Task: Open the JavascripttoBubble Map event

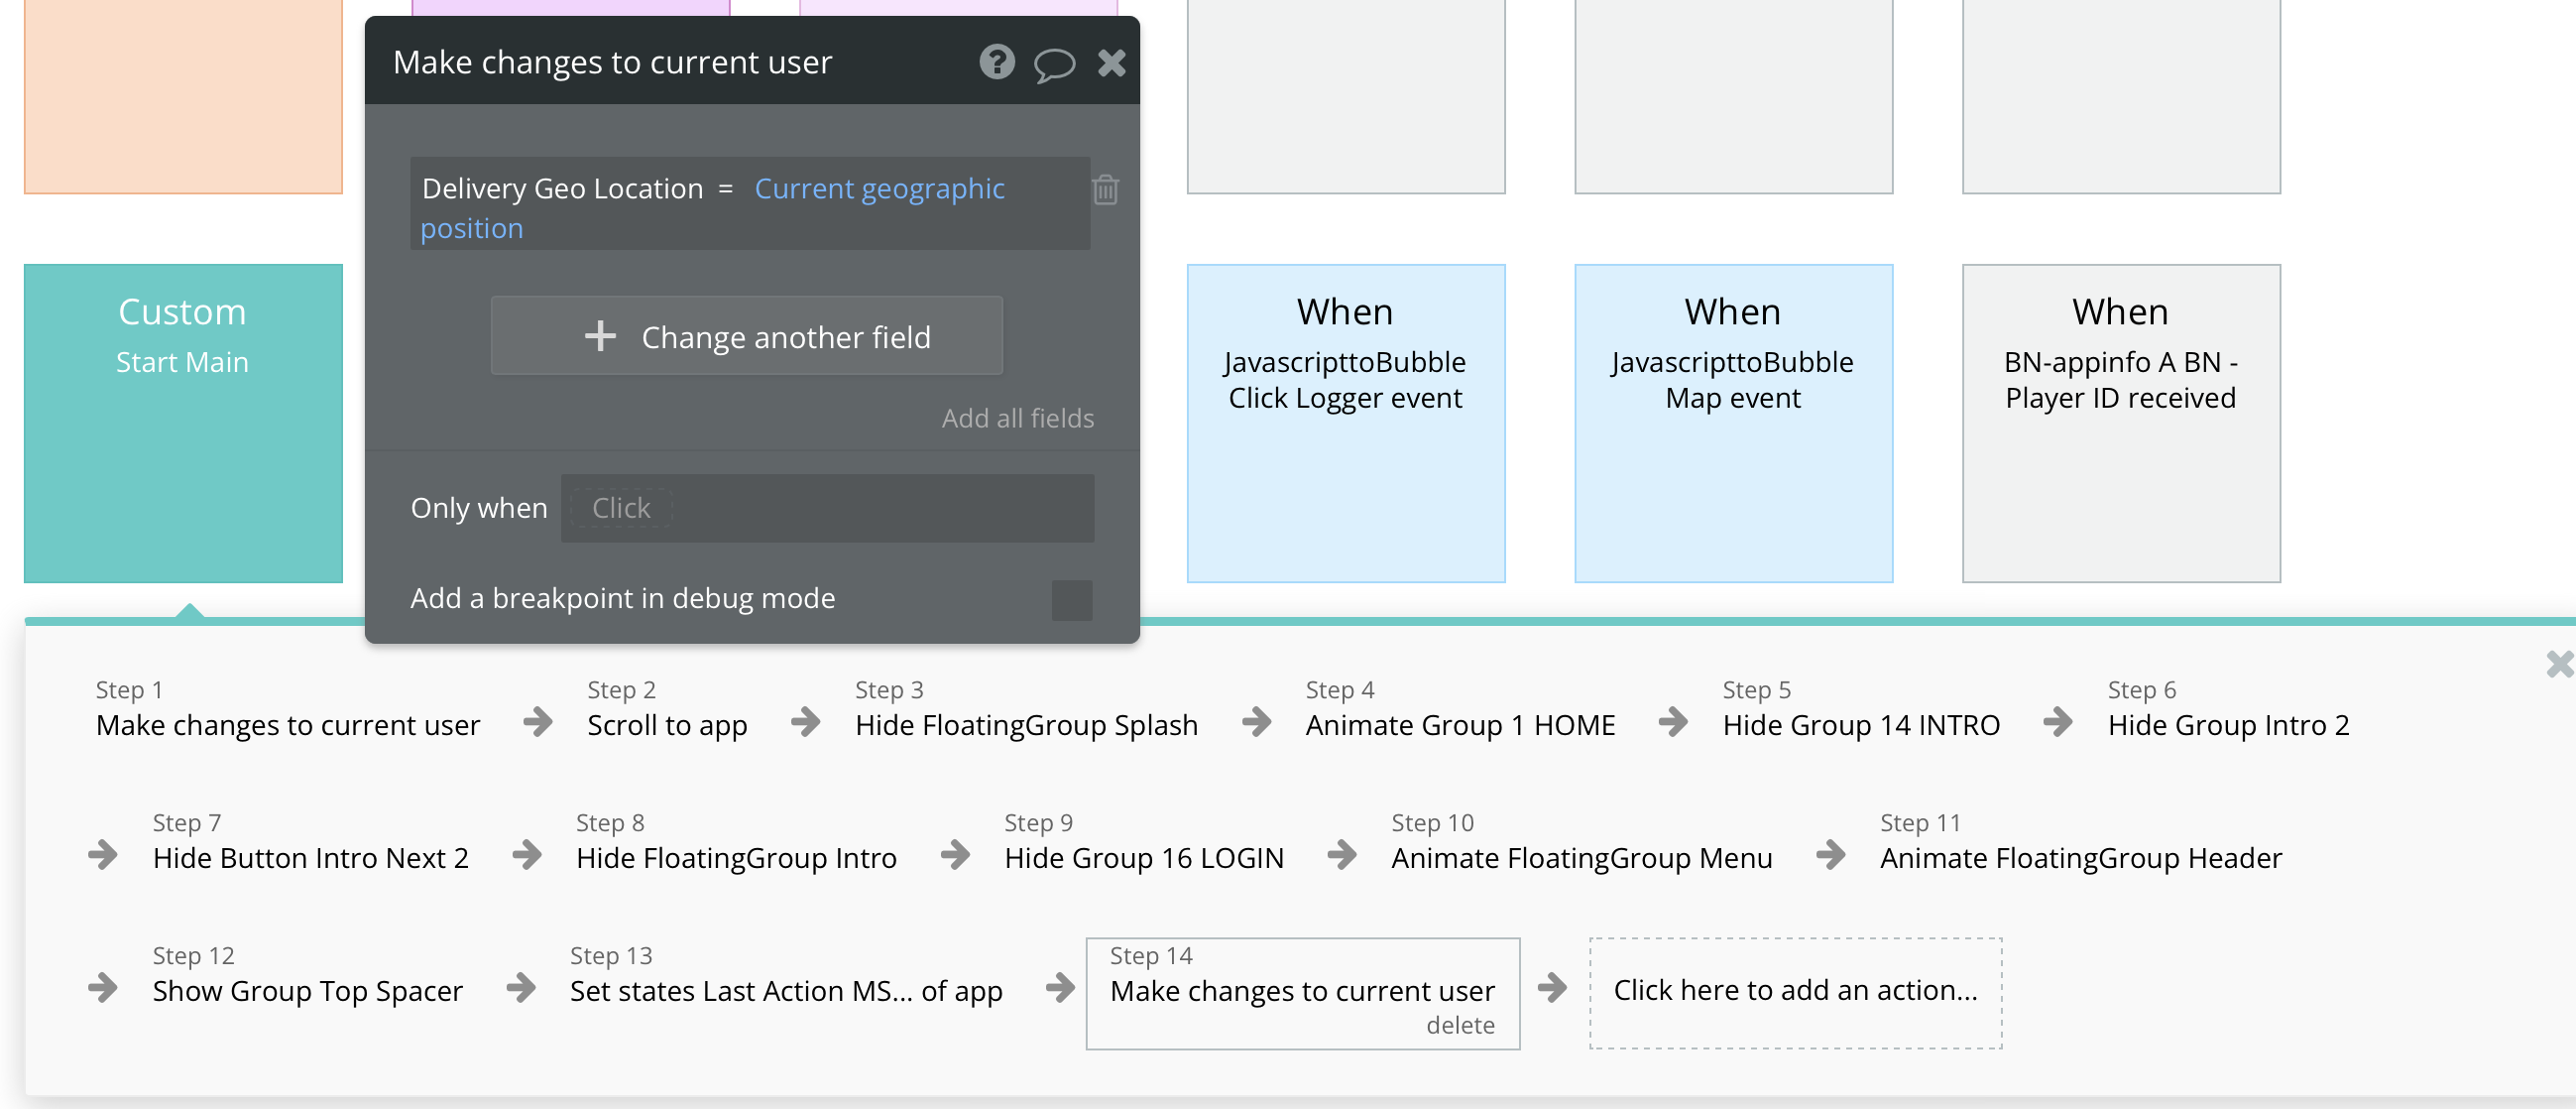Action: (x=1732, y=422)
